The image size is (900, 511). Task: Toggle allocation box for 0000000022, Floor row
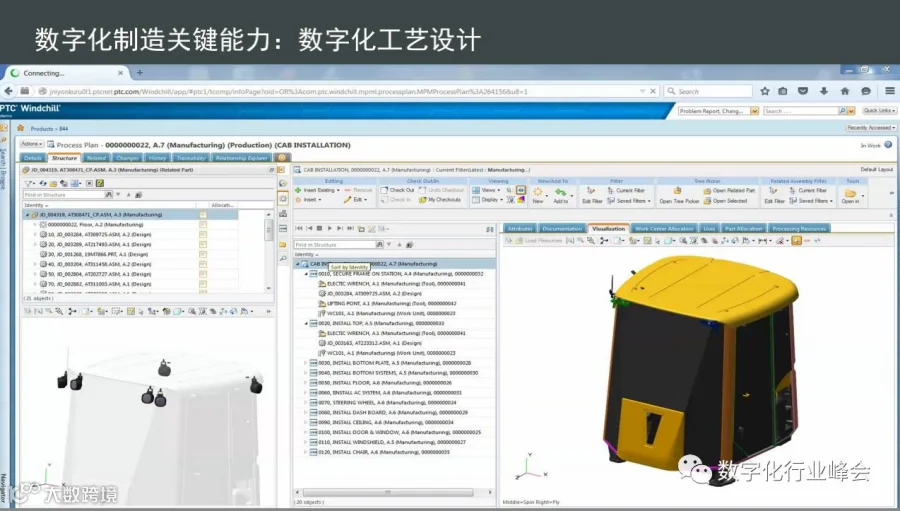pos(203,224)
